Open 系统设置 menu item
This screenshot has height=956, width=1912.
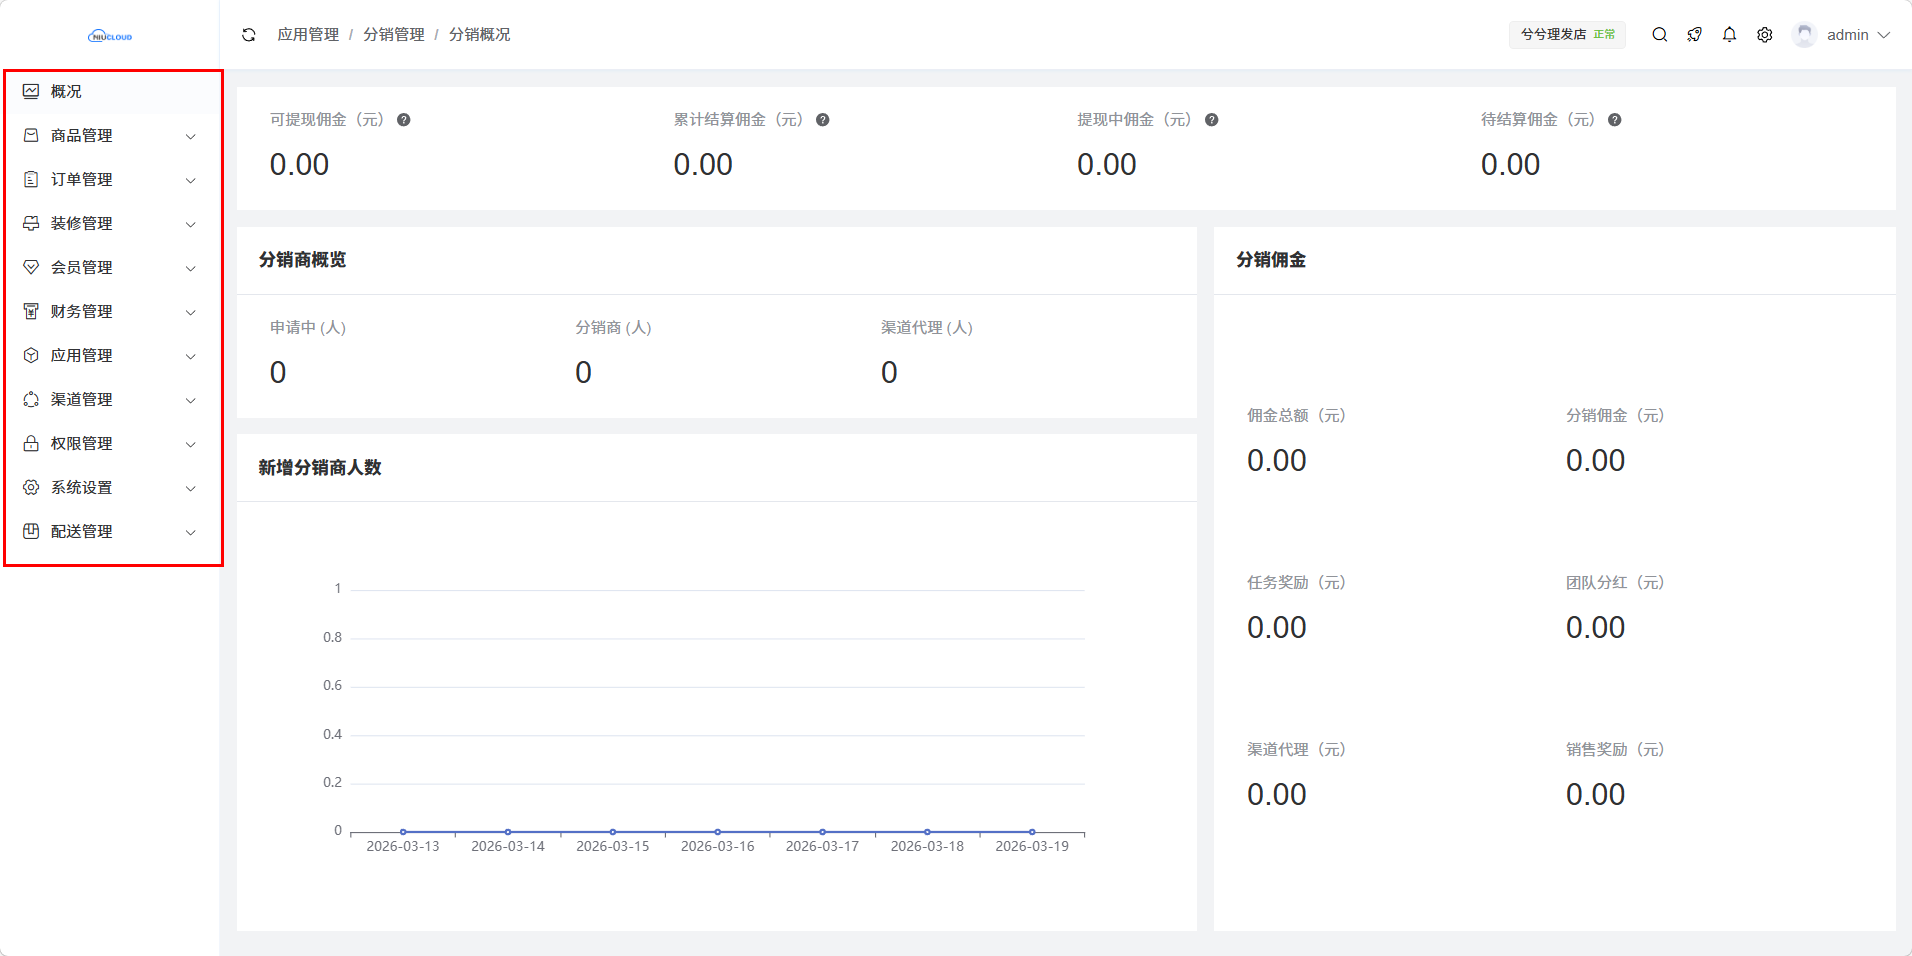(x=110, y=488)
